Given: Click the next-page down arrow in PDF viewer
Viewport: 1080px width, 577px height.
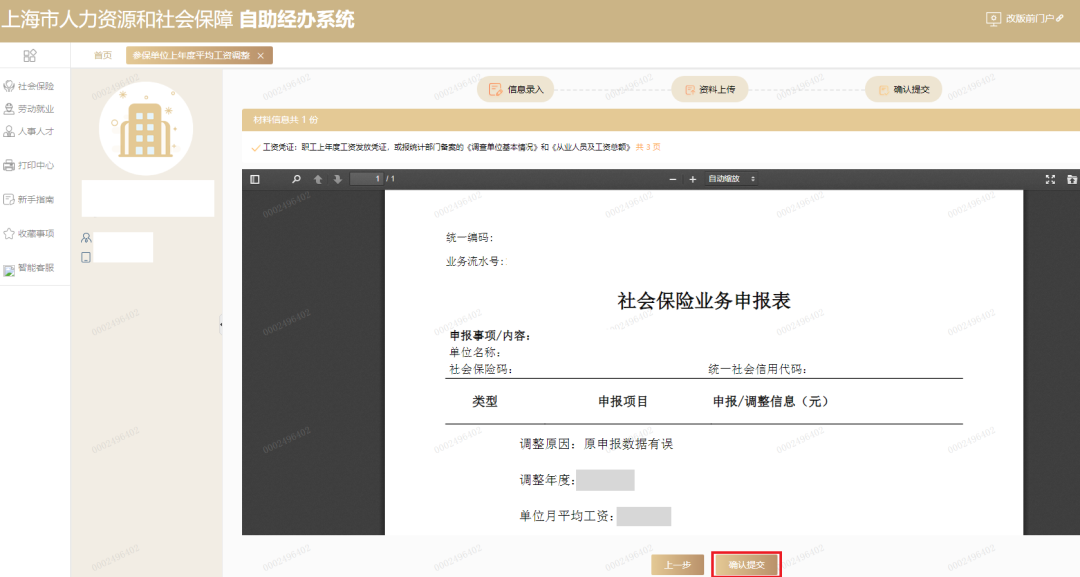Looking at the screenshot, I should [x=338, y=179].
